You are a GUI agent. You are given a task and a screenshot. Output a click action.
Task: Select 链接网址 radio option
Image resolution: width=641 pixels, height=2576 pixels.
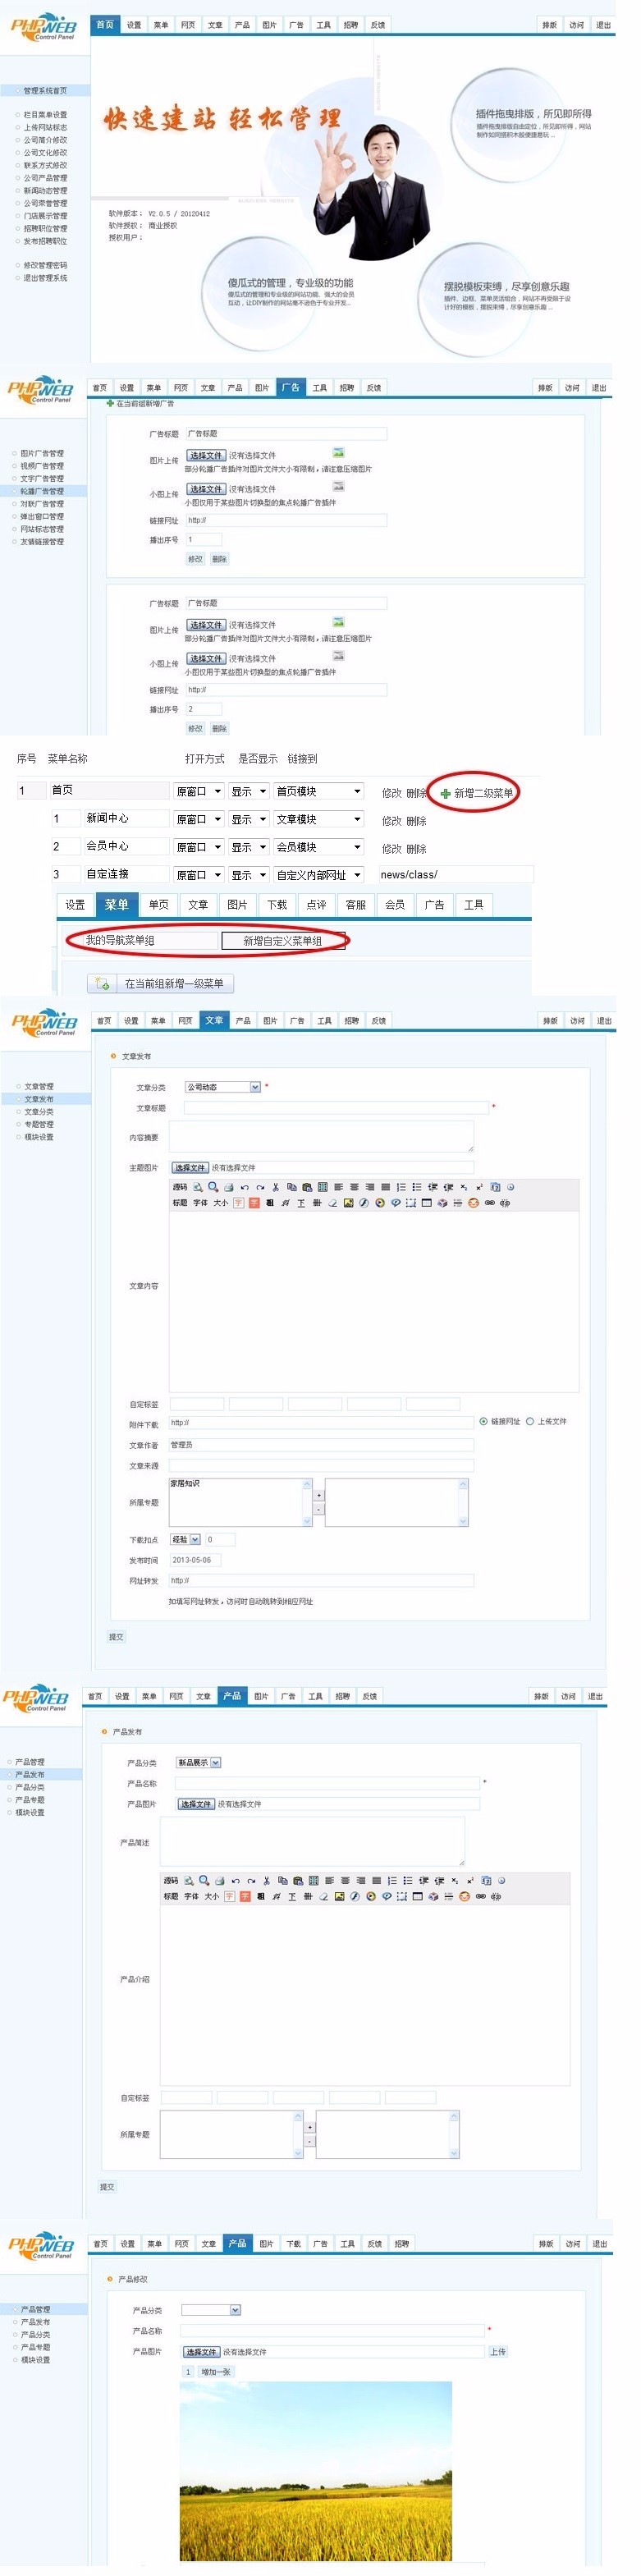(484, 1421)
